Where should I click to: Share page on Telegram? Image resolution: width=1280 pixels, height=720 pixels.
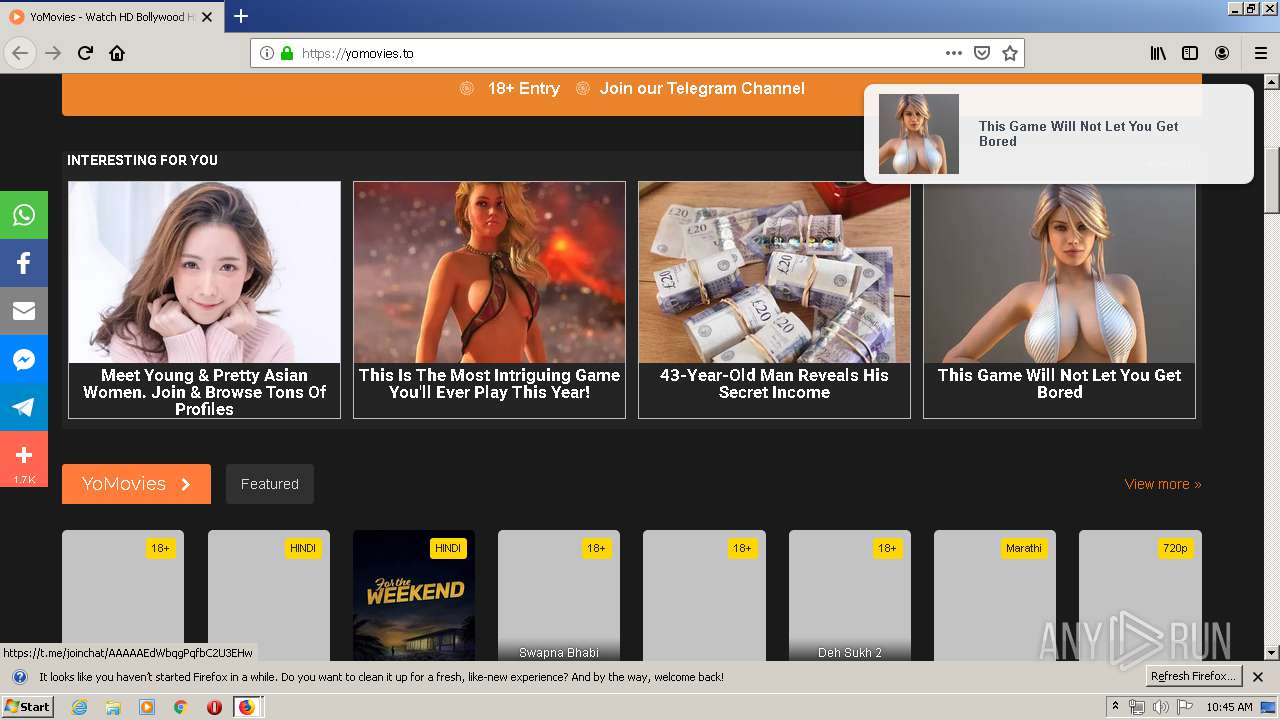click(24, 407)
